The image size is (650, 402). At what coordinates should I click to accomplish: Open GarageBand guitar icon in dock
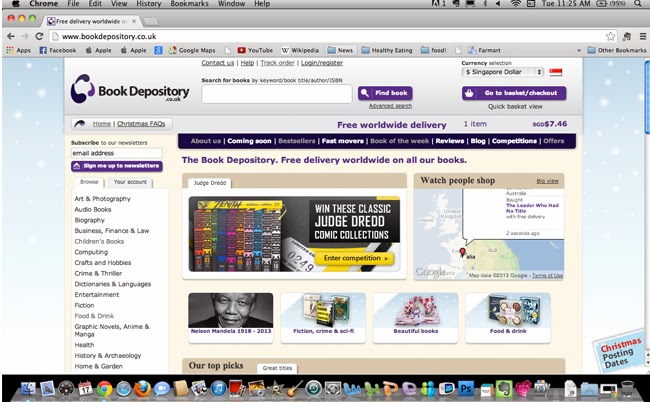(295, 389)
